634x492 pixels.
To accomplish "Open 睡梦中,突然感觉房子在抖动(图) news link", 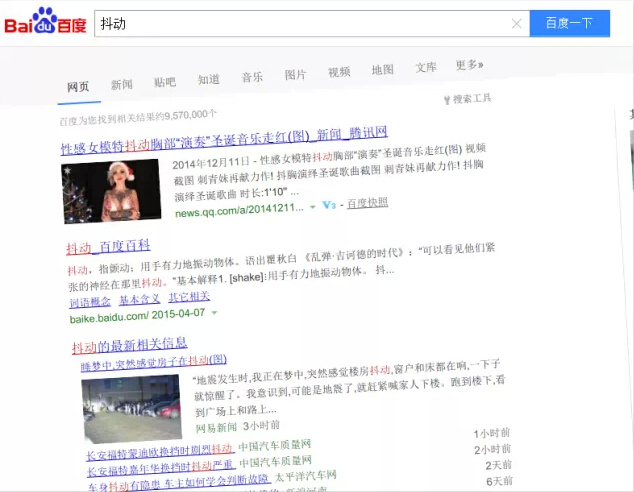I will click(x=154, y=363).
